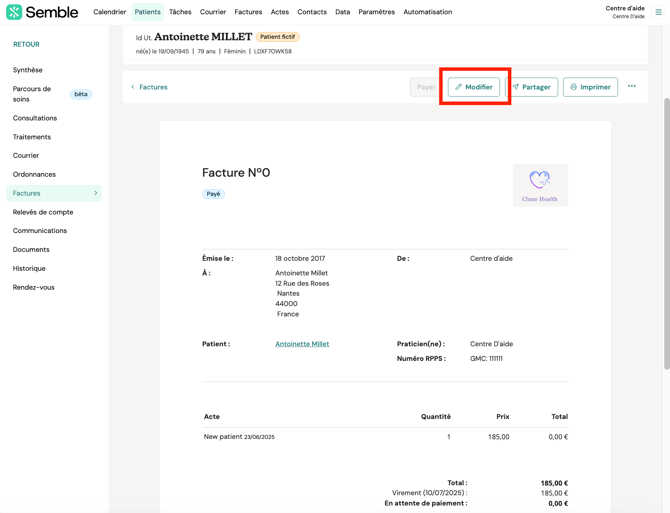Viewport: 670px width, 513px height.
Task: Expand the Factures sidebar chevron
Action: (96, 193)
